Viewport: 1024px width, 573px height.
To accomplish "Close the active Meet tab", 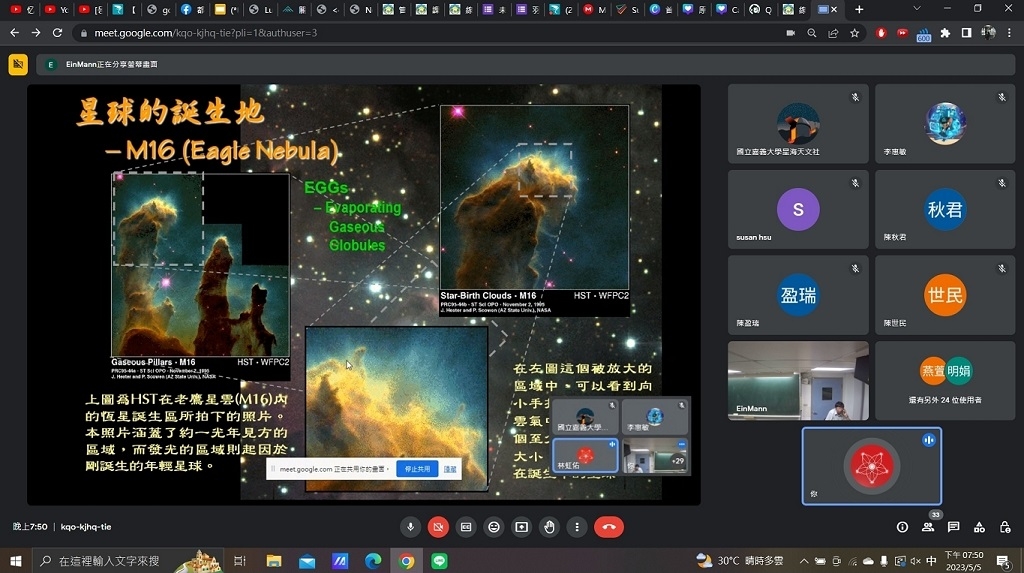I will pyautogui.click(x=834, y=9).
